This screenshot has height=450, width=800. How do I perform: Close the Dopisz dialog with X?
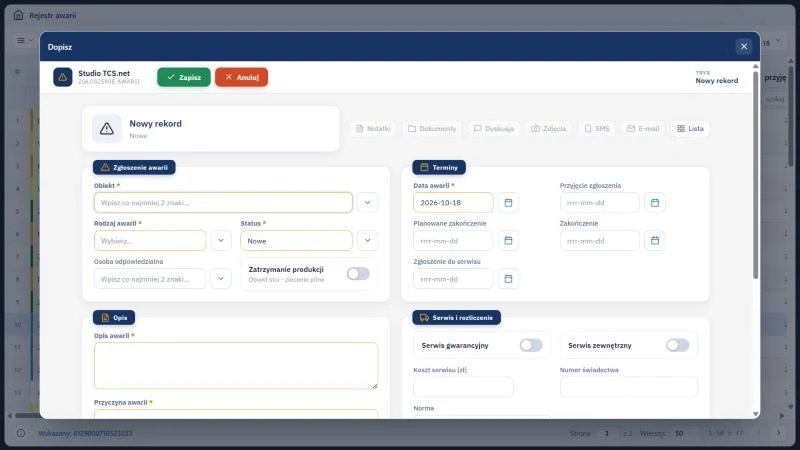coord(744,46)
